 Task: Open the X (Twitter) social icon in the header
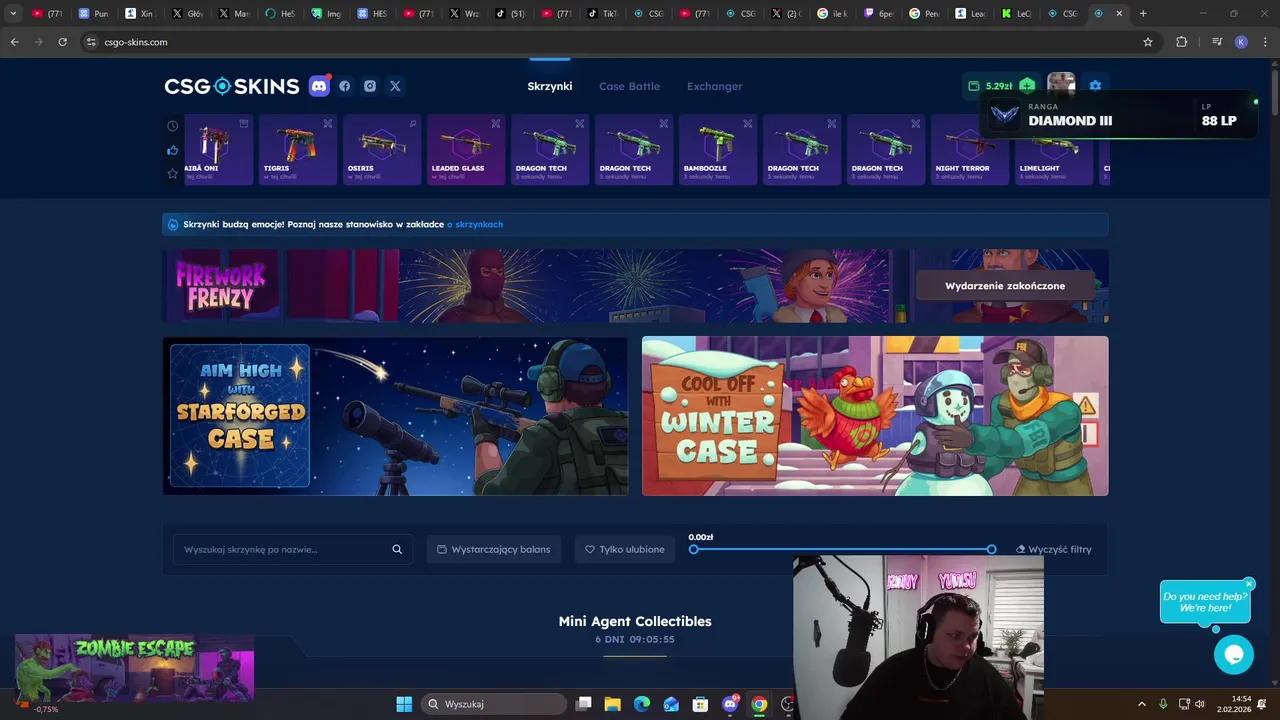(395, 86)
